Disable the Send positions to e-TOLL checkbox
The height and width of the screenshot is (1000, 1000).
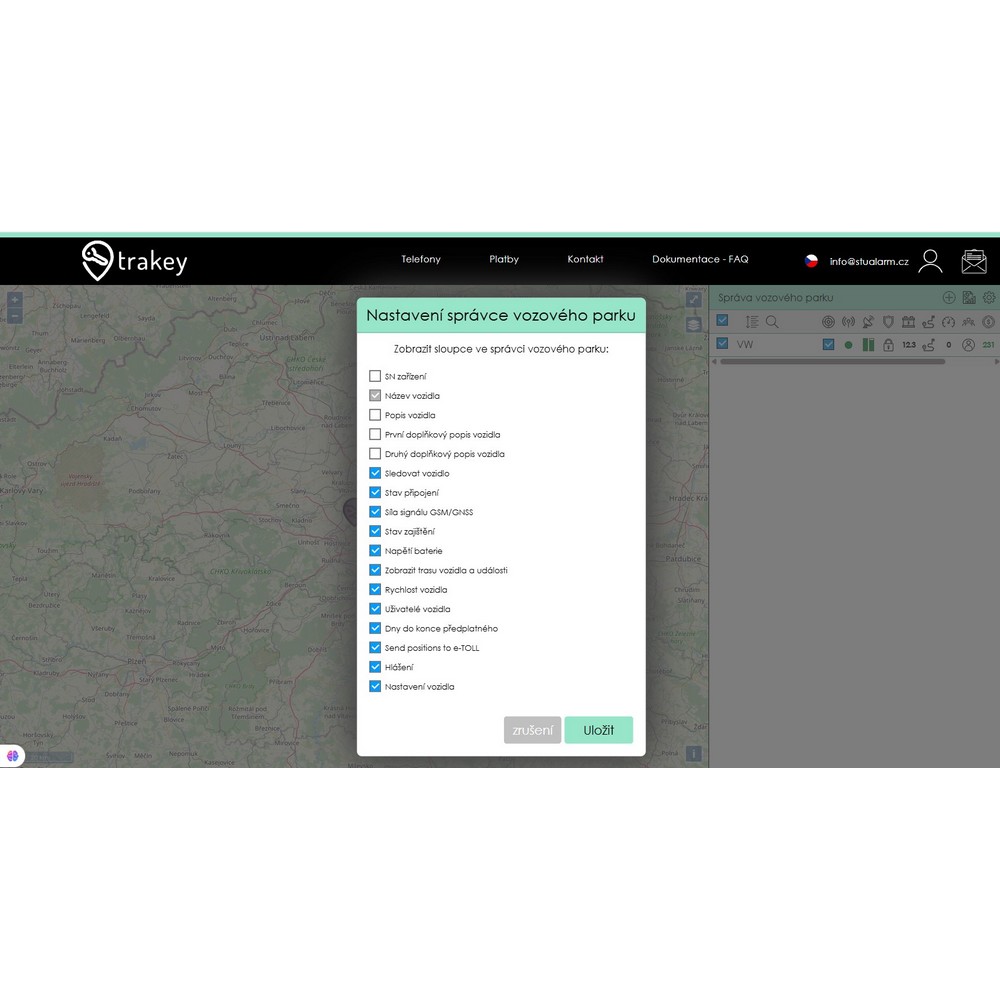[x=375, y=648]
